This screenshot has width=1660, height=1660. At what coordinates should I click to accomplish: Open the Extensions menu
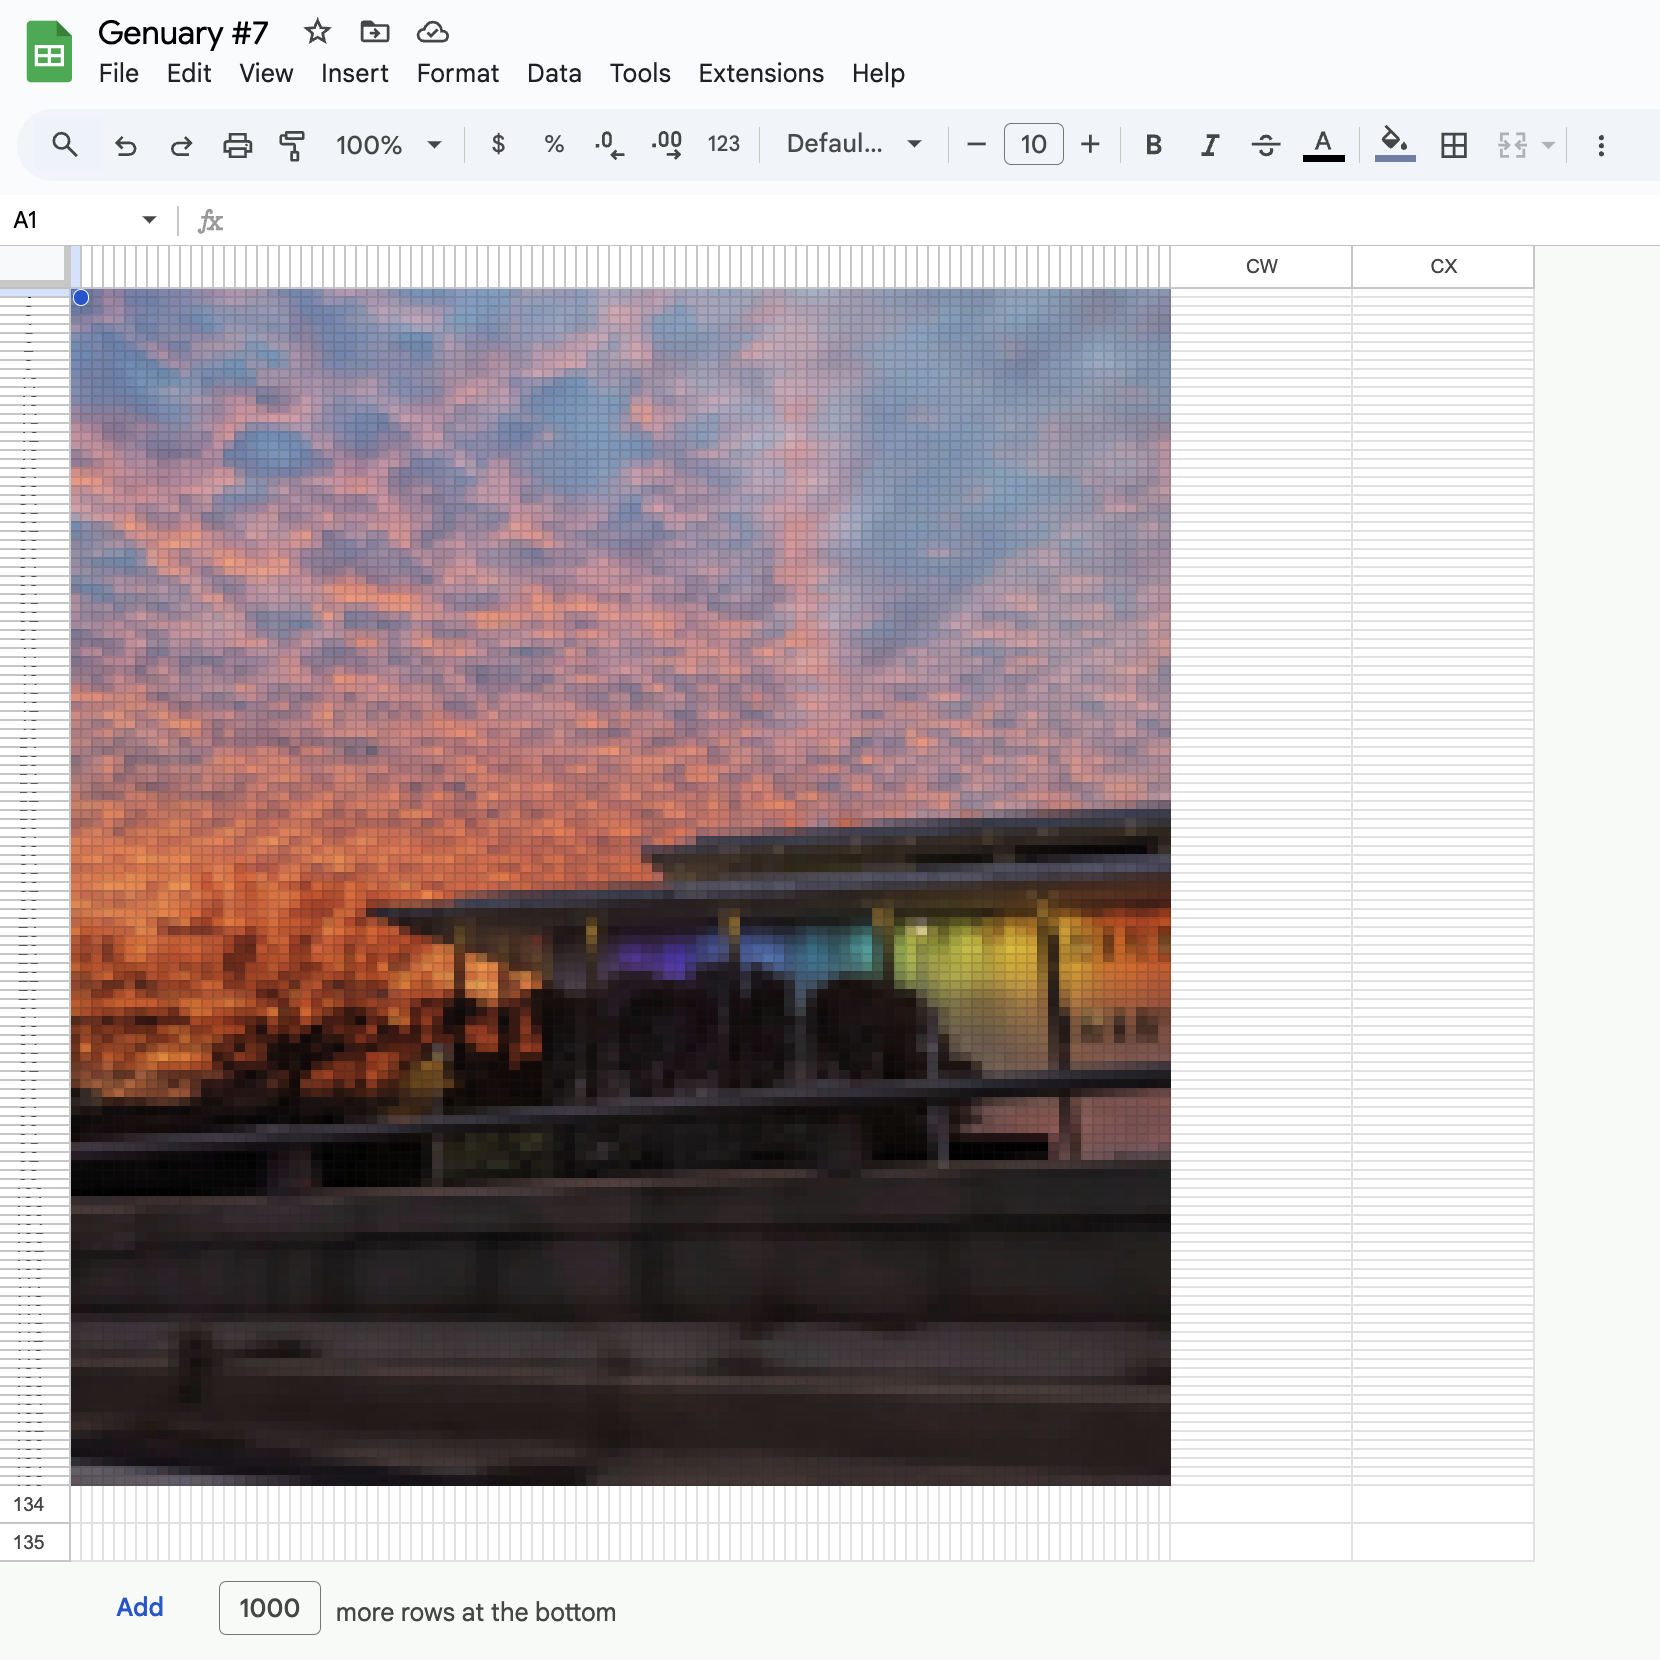tap(760, 73)
